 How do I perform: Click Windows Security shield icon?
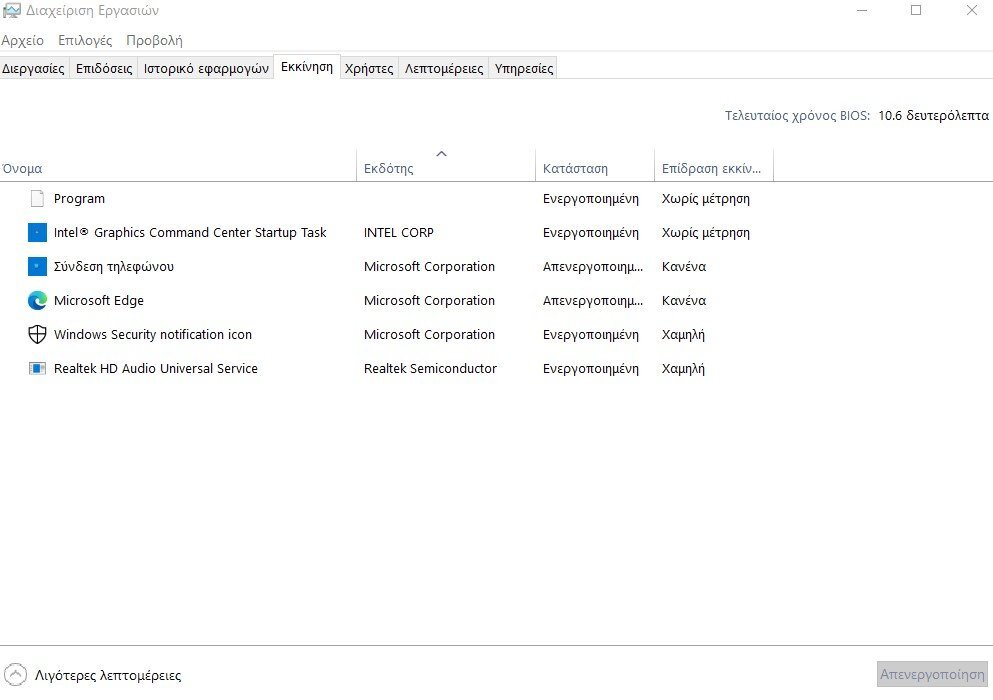[37, 334]
